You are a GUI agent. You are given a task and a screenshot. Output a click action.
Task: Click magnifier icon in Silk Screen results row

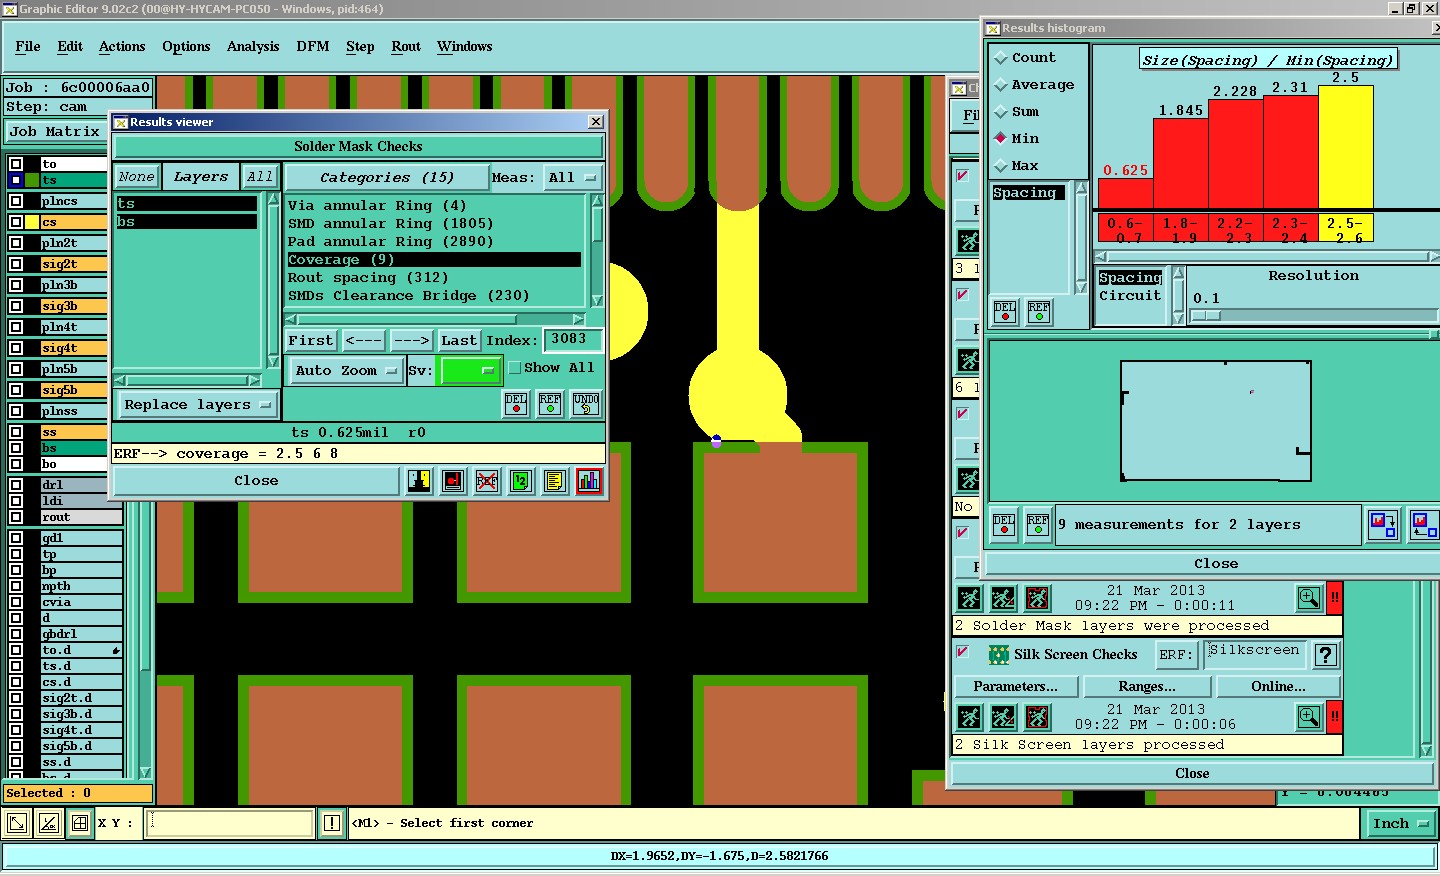coord(1309,716)
